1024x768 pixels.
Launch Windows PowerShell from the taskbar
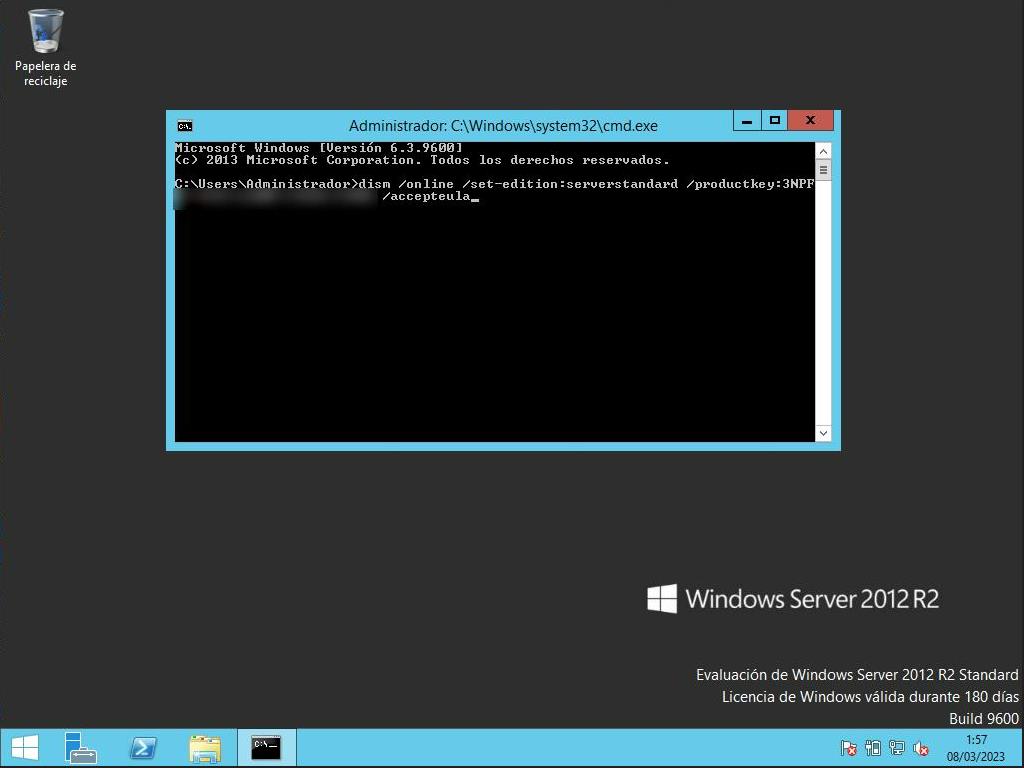[144, 748]
